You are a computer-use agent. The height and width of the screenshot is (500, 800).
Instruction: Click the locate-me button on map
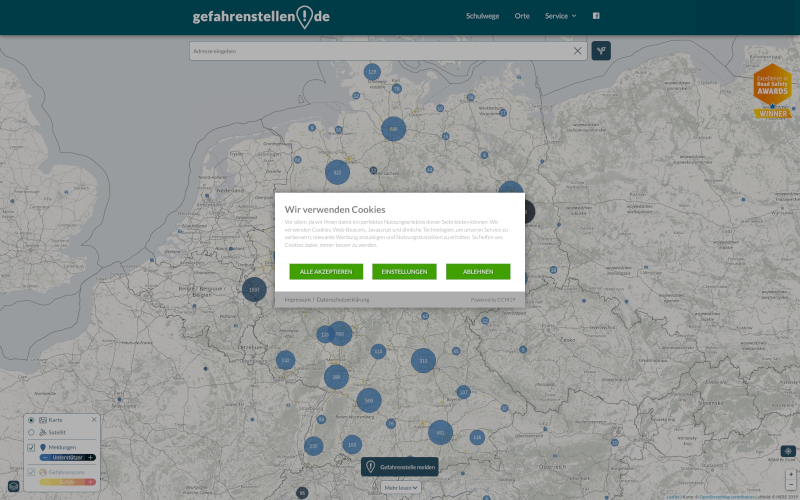point(789,452)
